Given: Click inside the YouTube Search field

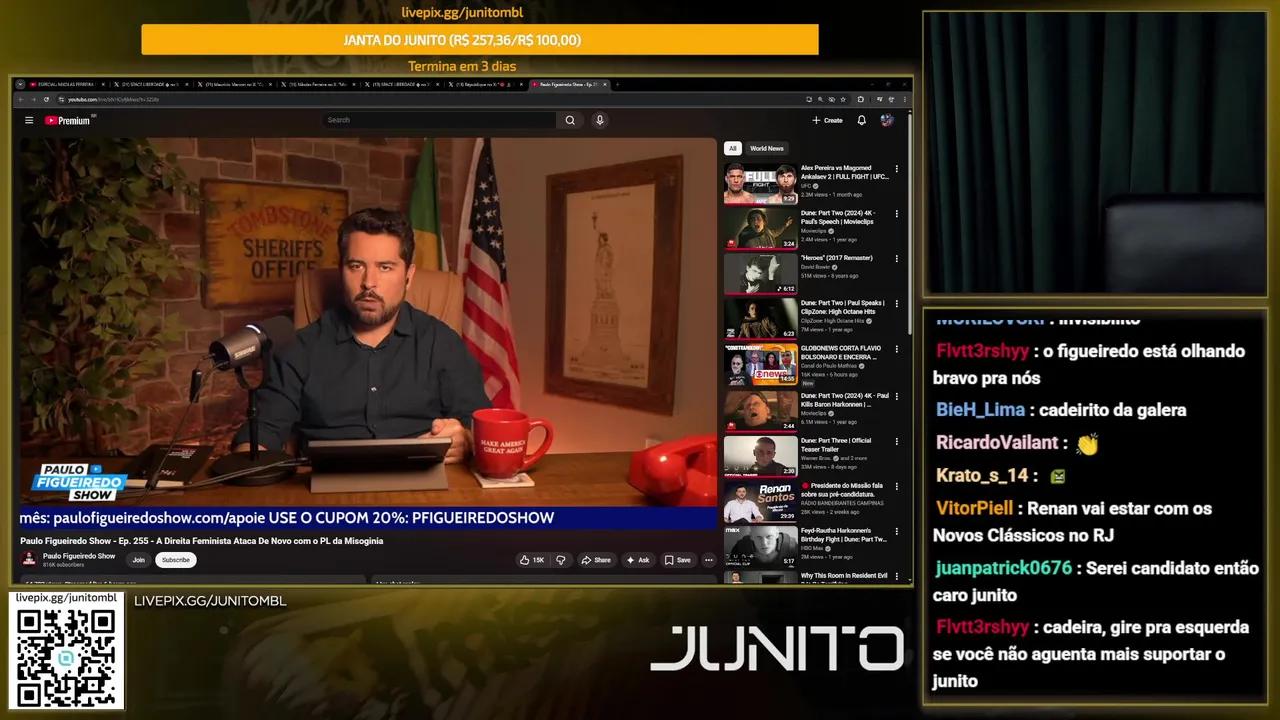Looking at the screenshot, I should point(440,120).
